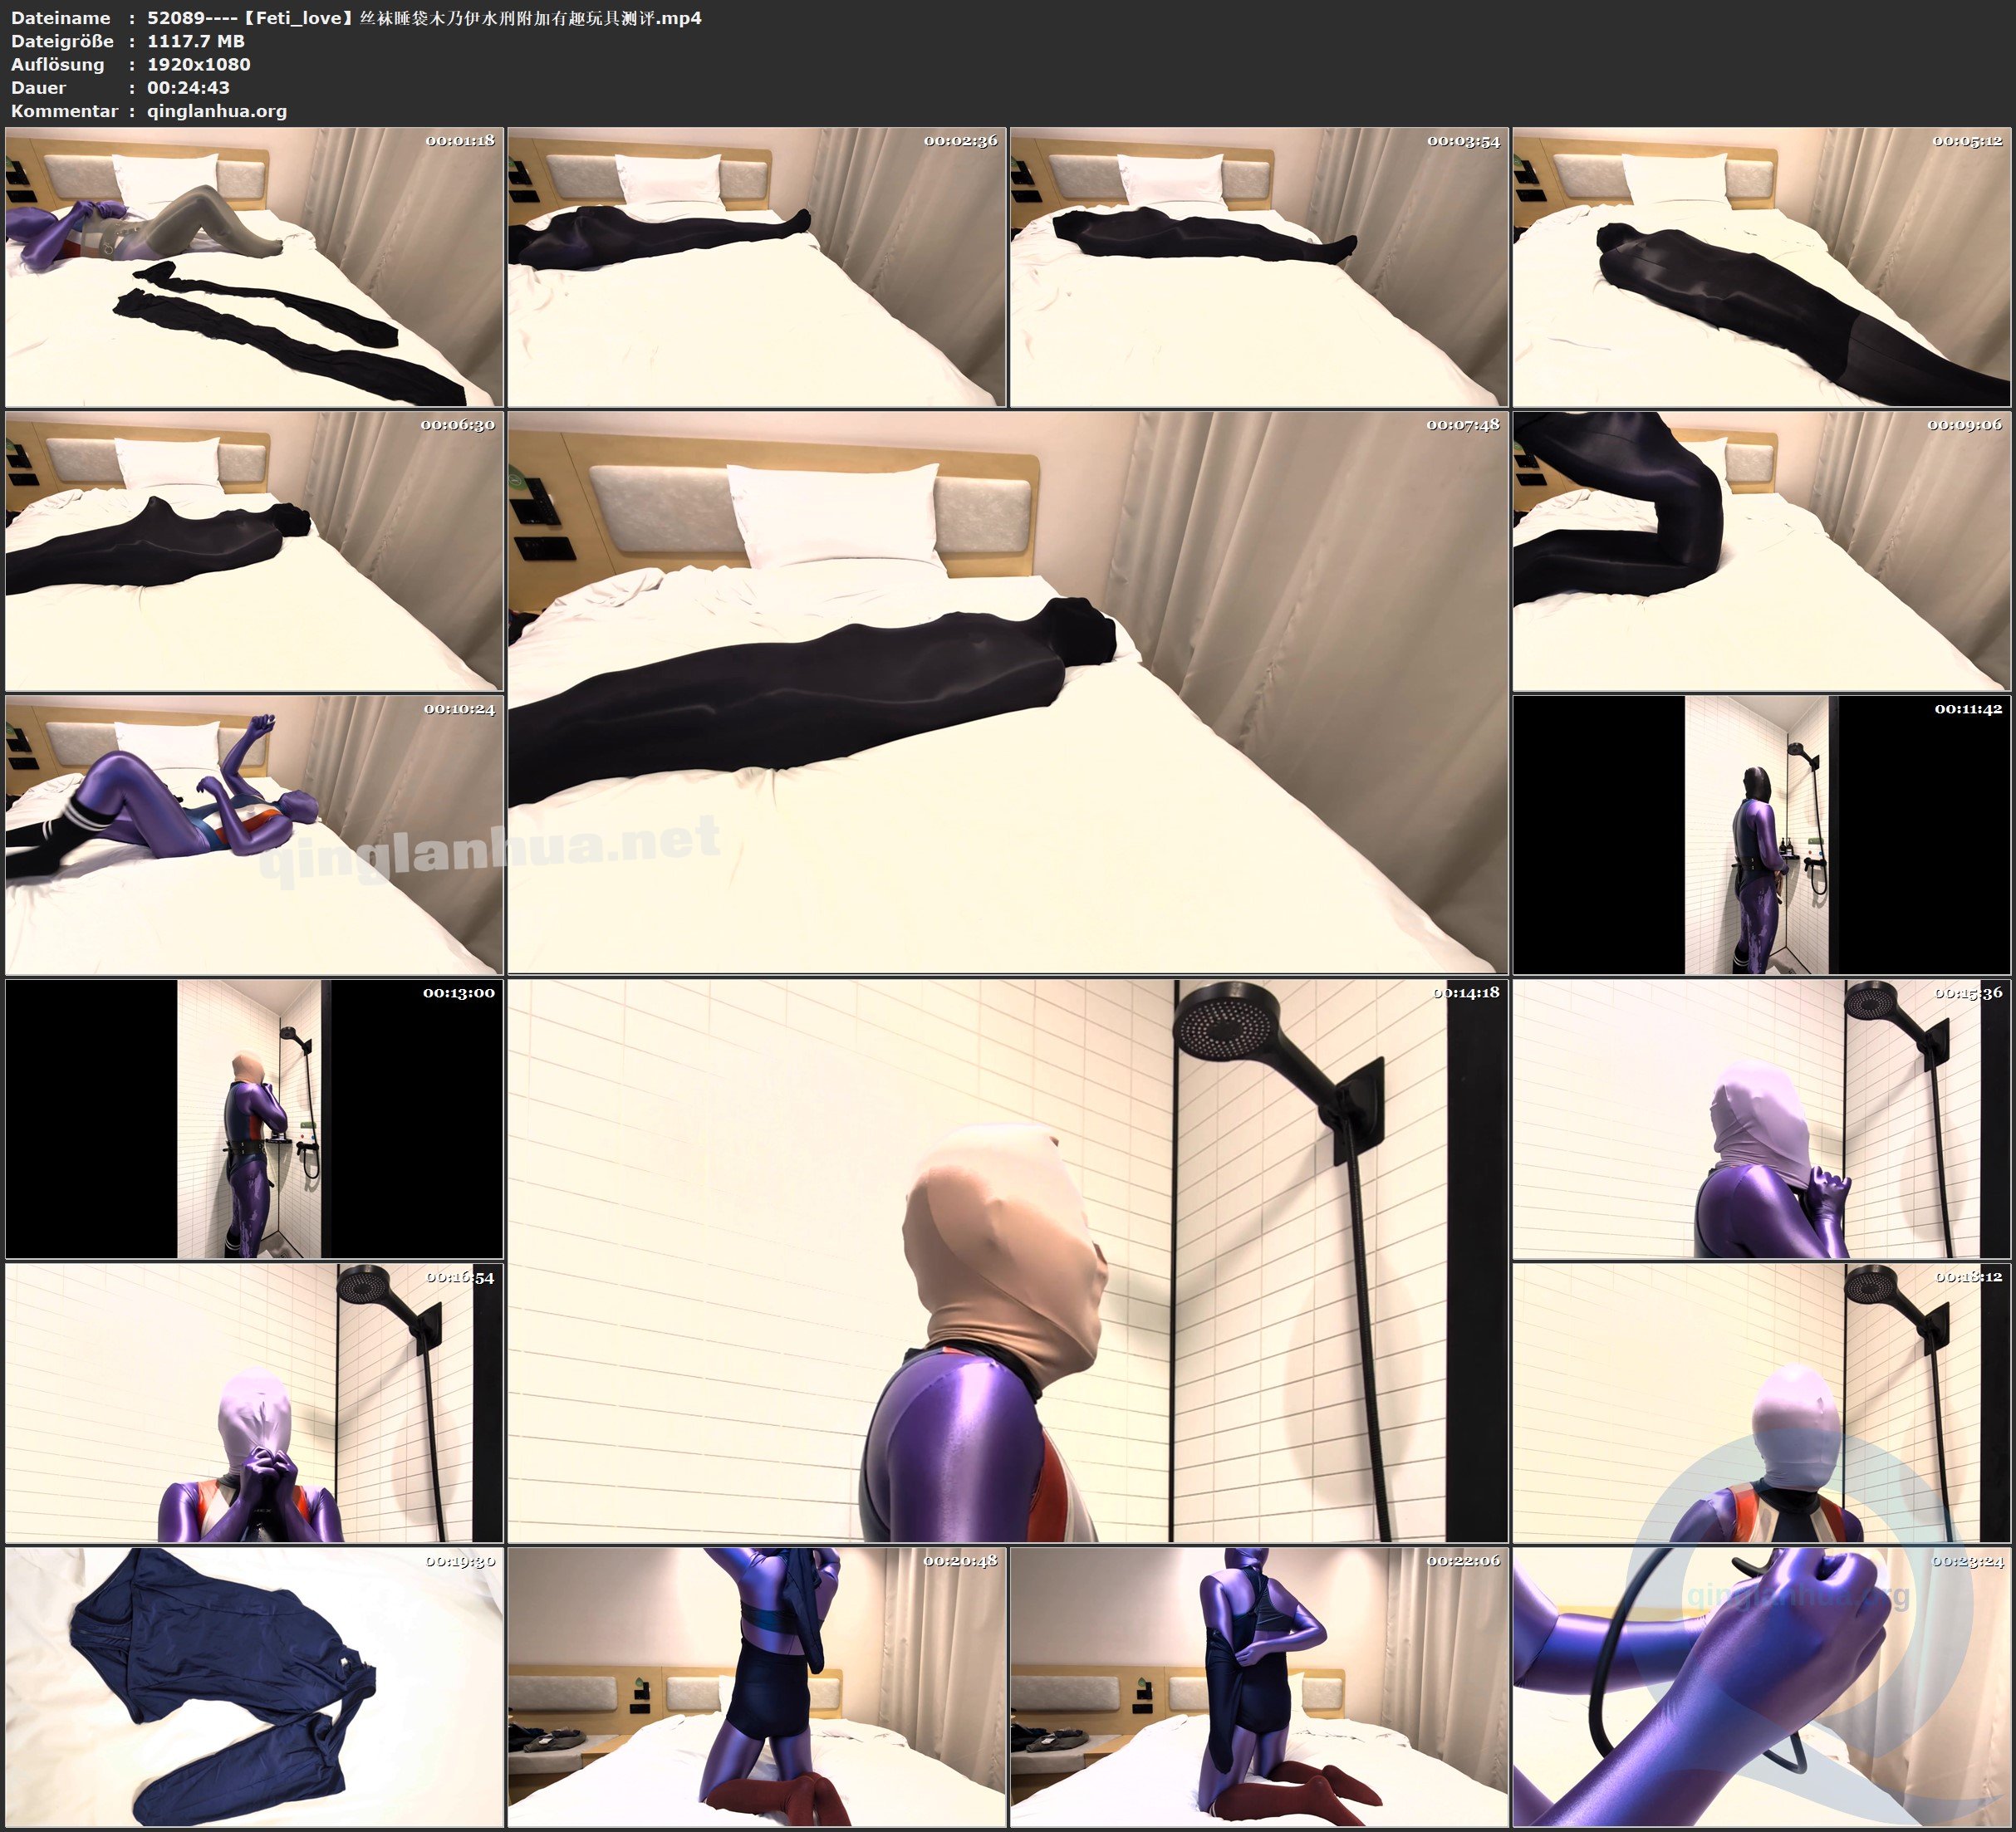Open the frame stamped 00:05:12
The width and height of the screenshot is (2016, 1832).
click(x=1762, y=267)
